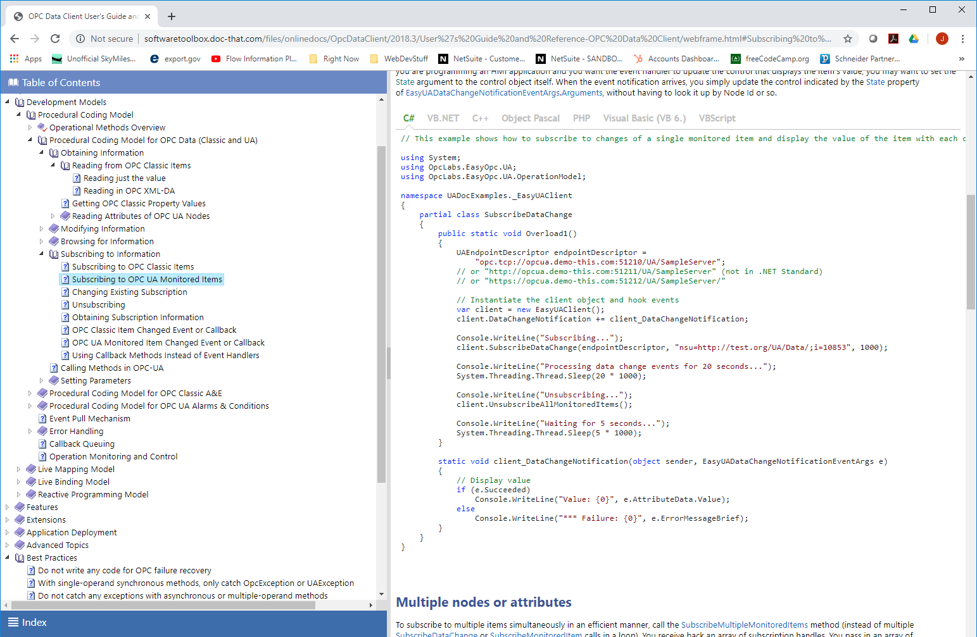Open the Index panel at the bottom

(x=34, y=622)
